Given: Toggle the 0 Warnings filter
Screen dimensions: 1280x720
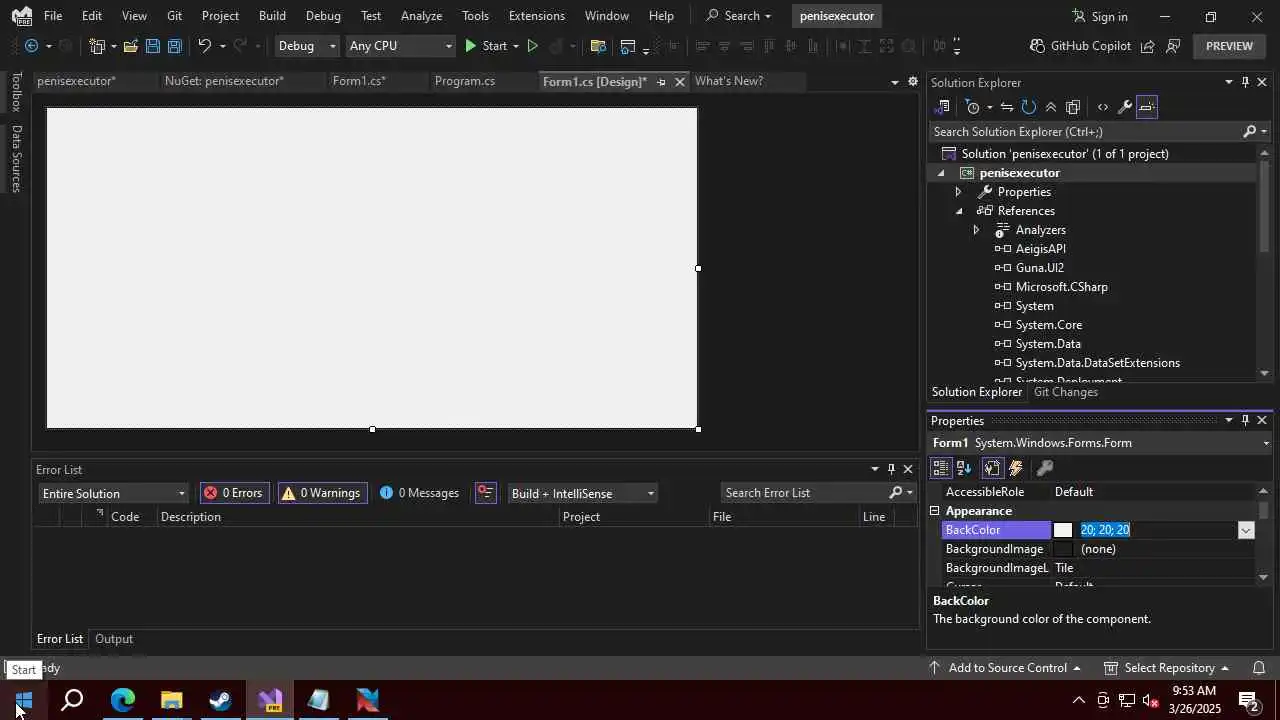Looking at the screenshot, I should pyautogui.click(x=321, y=493).
